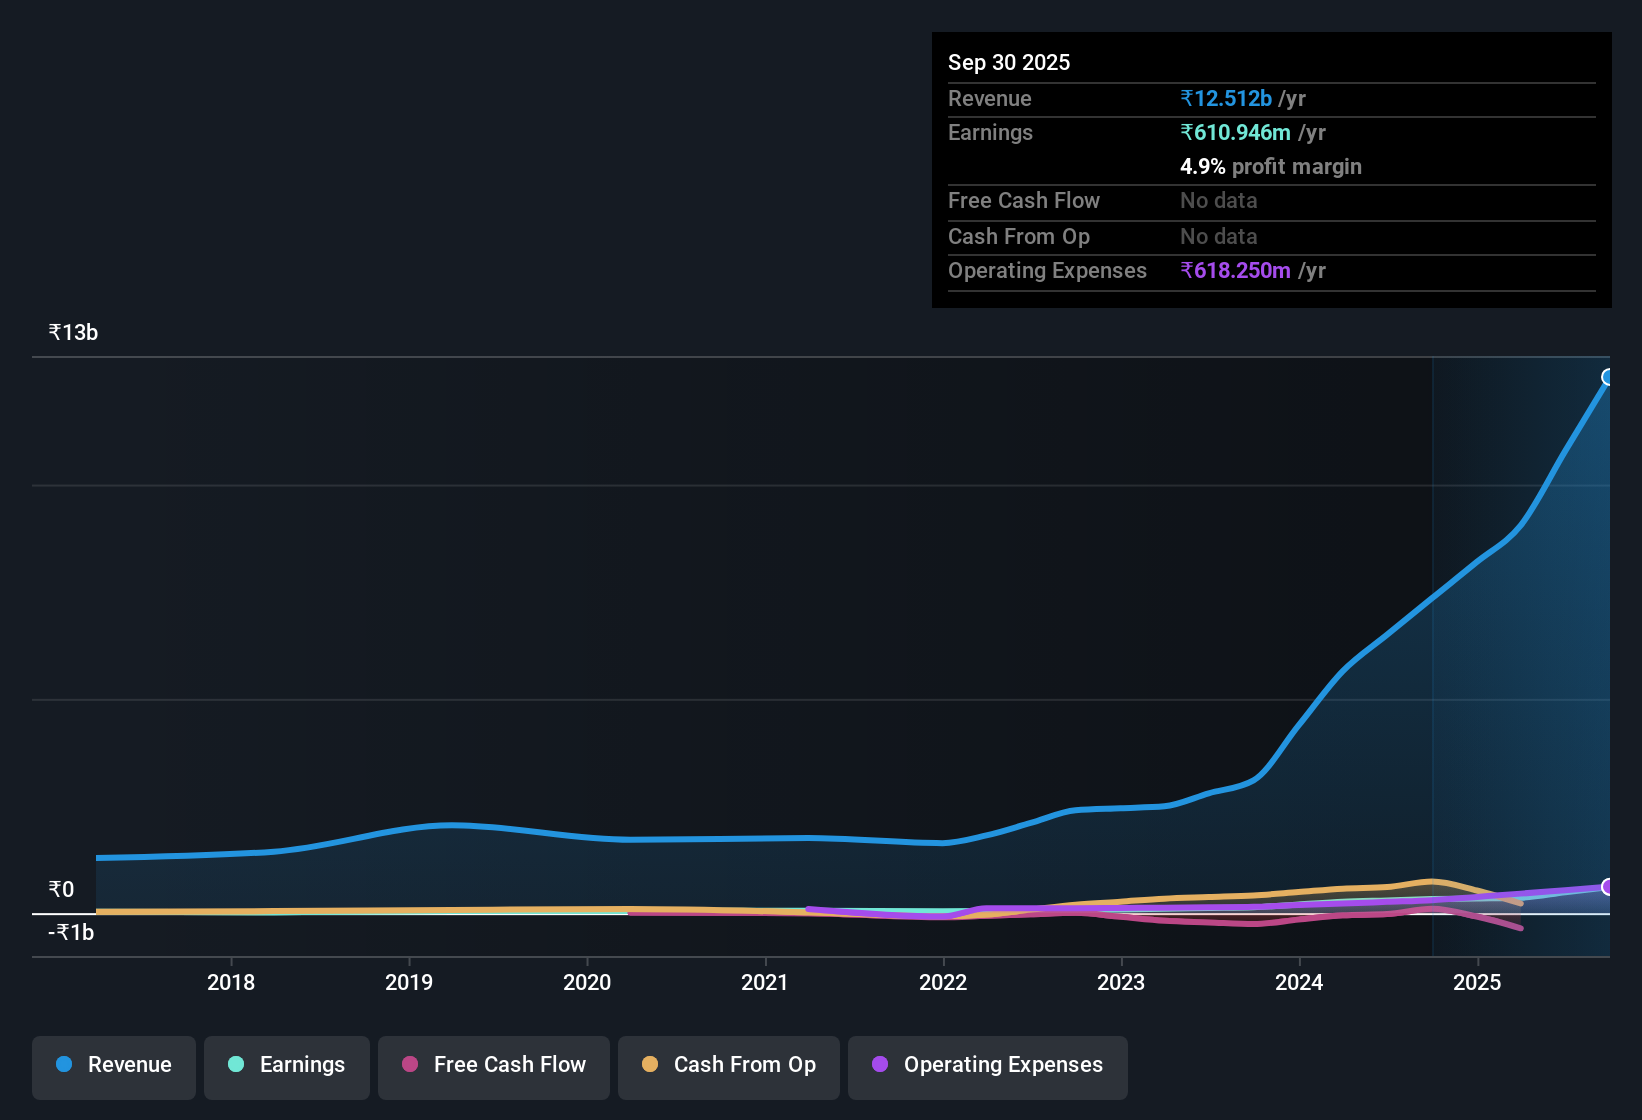
Task: Click the No data text for Free Cash Flow
Action: 1218,201
